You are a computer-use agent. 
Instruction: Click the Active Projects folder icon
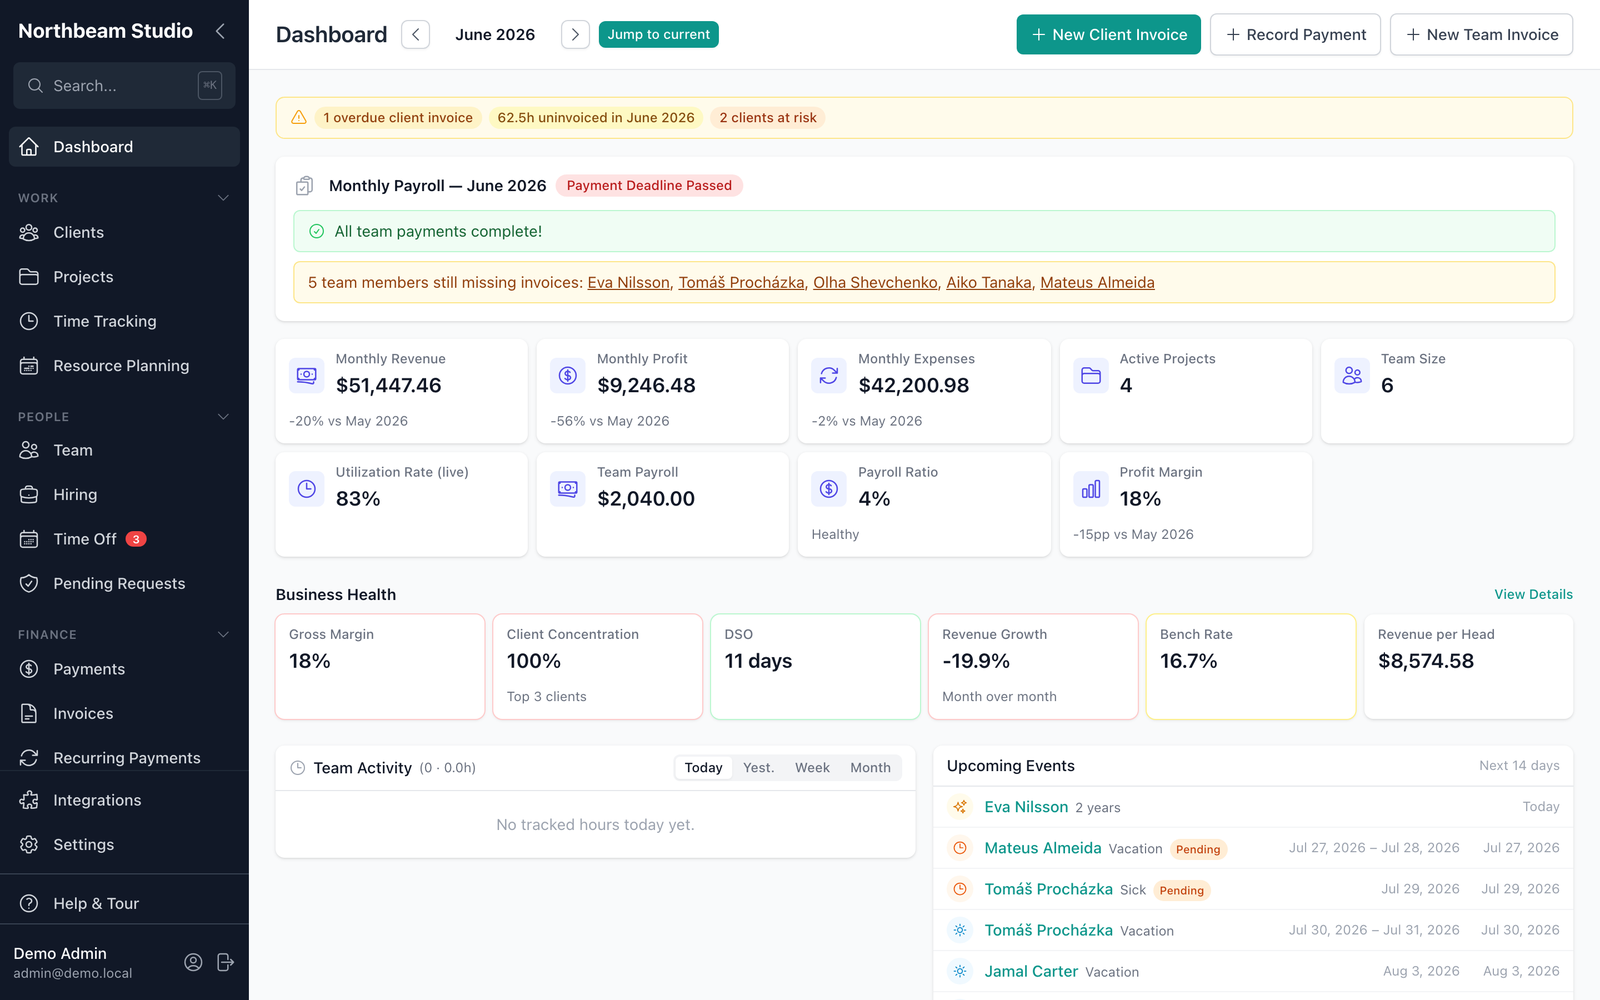click(1091, 375)
